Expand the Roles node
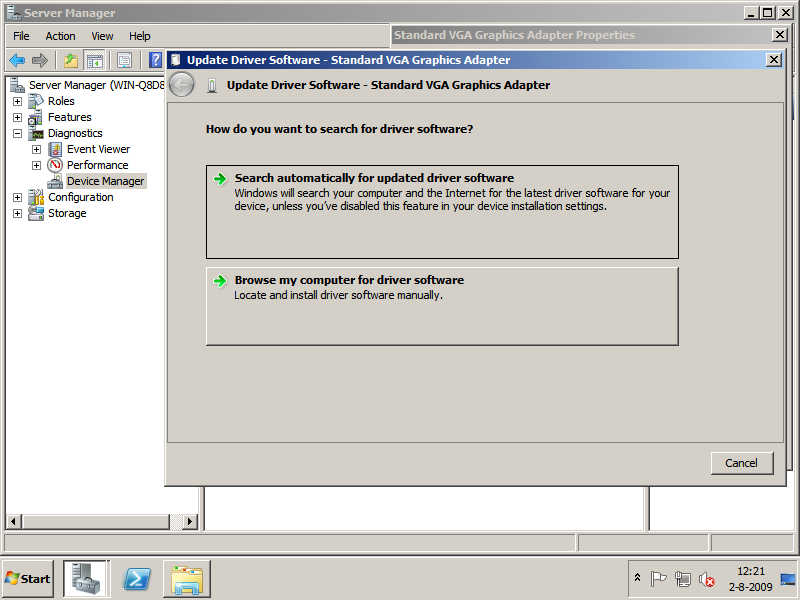The image size is (800, 600). pyautogui.click(x=17, y=102)
